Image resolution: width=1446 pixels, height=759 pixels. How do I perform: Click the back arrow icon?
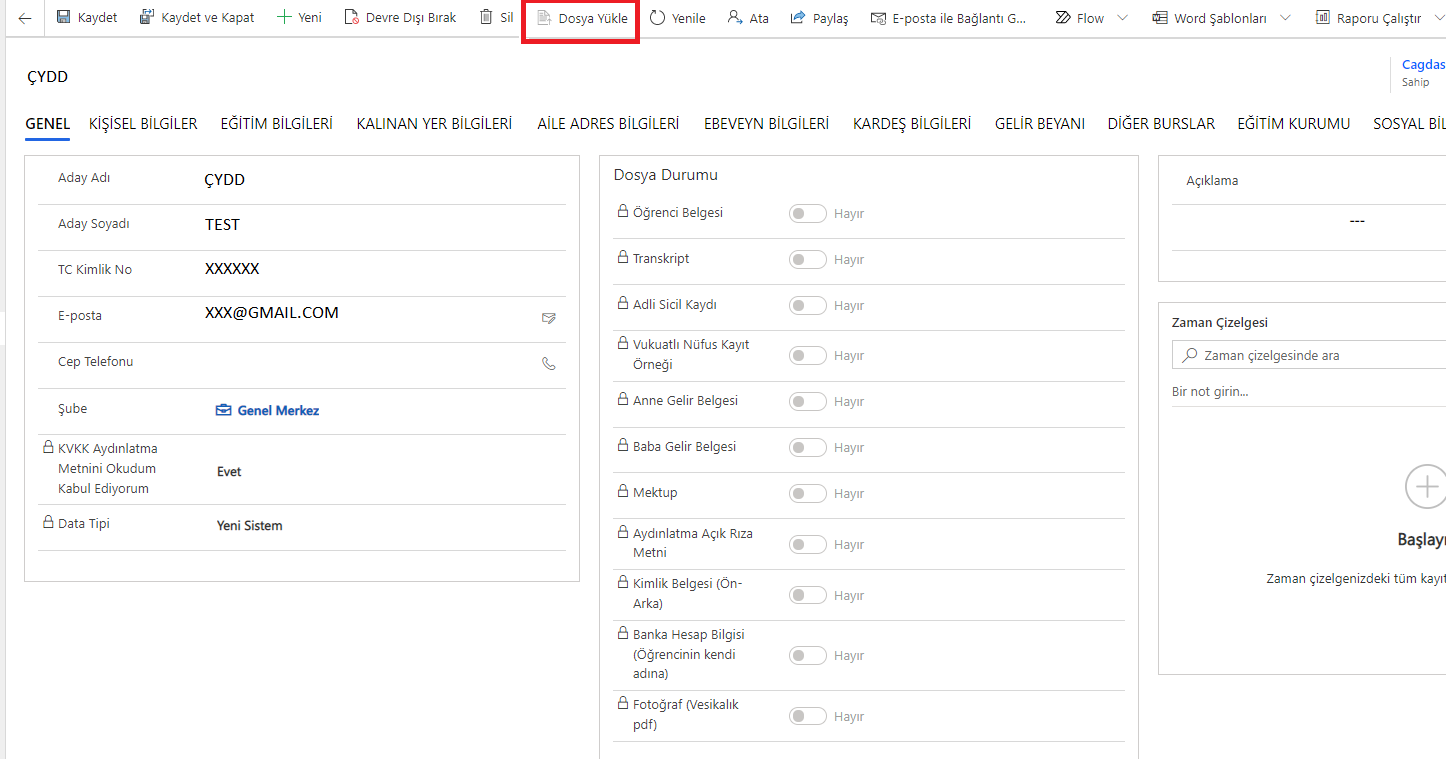[25, 18]
